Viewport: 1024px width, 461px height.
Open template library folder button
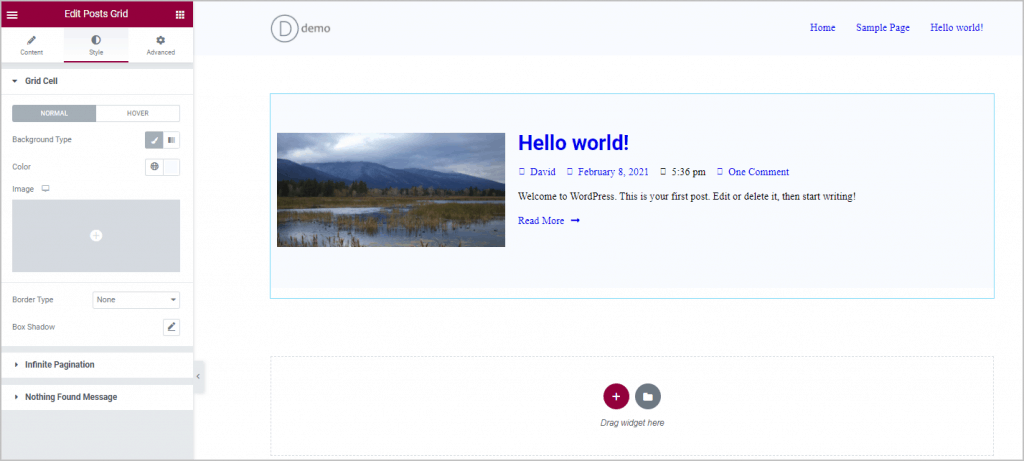[648, 396]
